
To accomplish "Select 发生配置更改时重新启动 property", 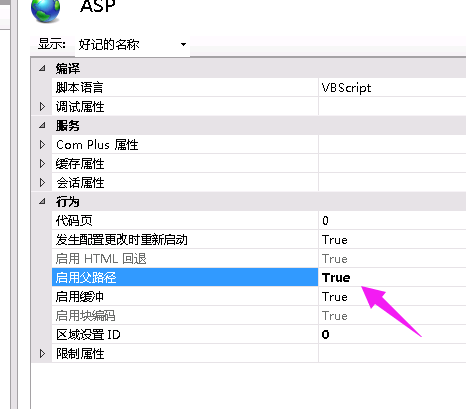I will (x=185, y=240).
